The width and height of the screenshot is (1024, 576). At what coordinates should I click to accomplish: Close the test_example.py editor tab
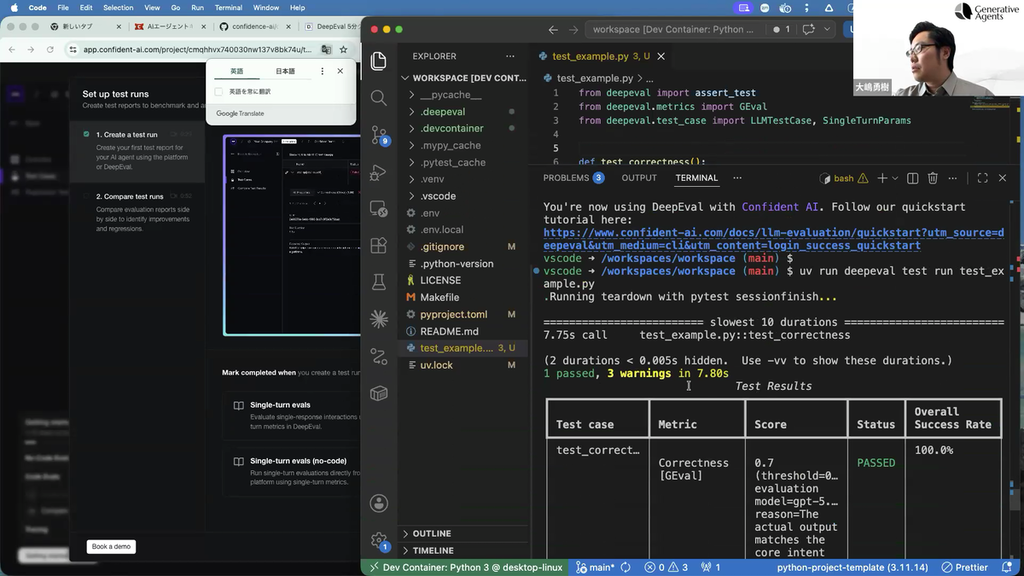pyautogui.click(x=661, y=56)
